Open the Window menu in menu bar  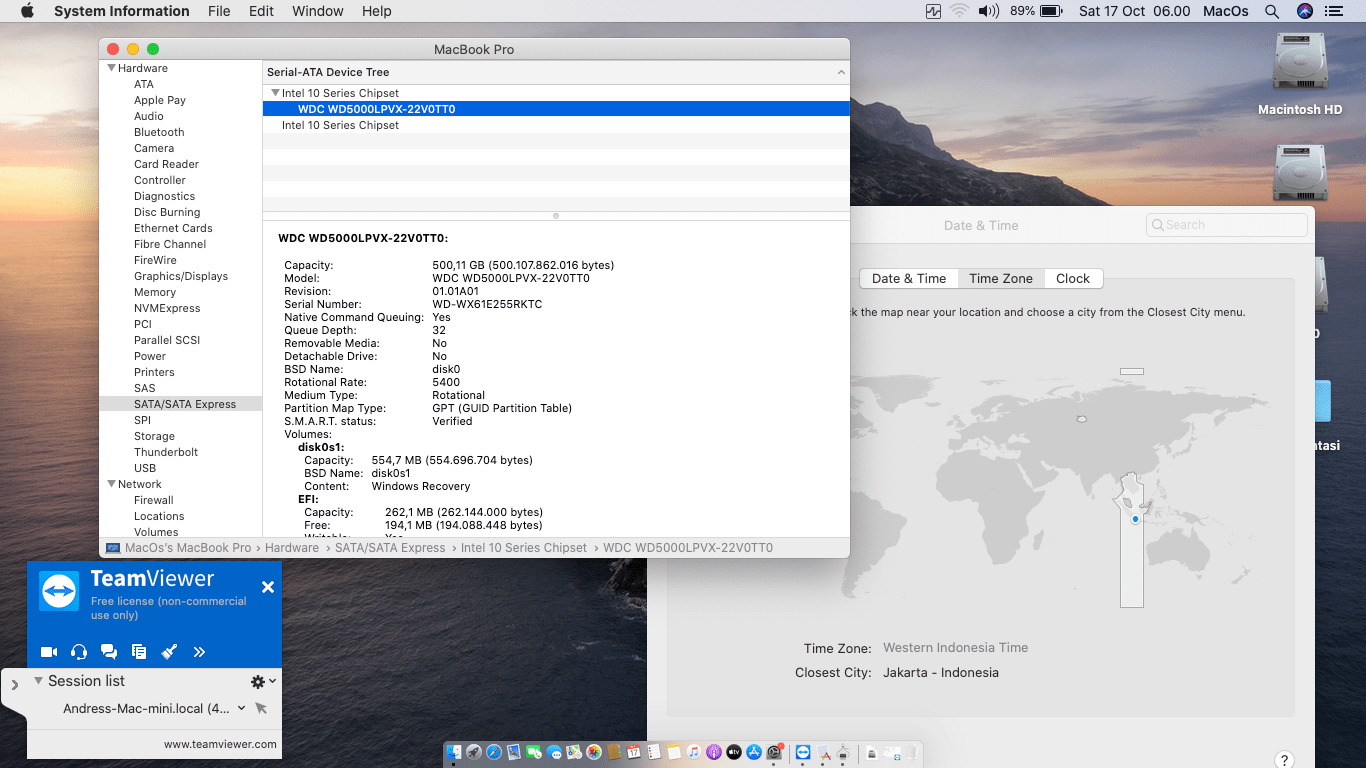(317, 11)
